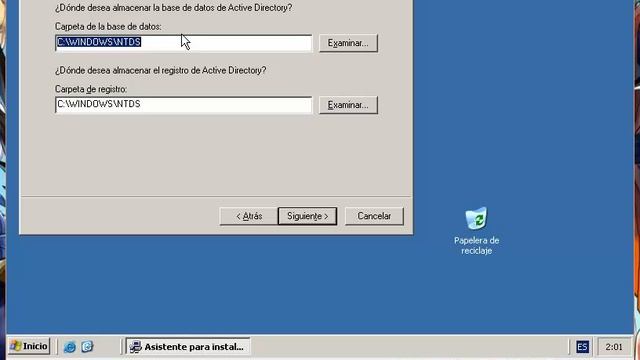Cancel the Active Directory wizard
Image resolution: width=640 pixels, height=360 pixels.
click(x=374, y=216)
